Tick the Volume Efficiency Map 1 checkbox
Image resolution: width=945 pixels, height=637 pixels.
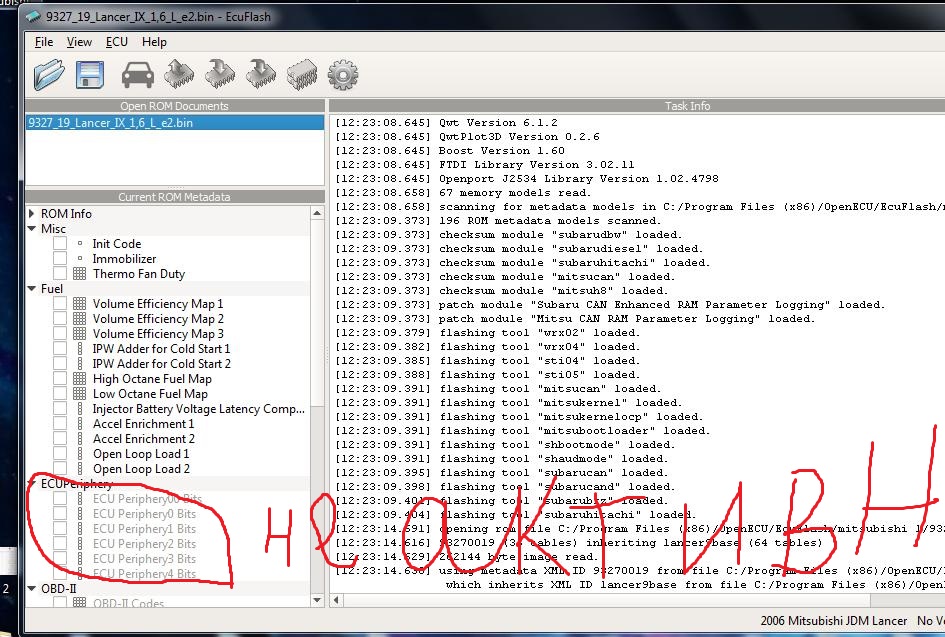point(60,304)
